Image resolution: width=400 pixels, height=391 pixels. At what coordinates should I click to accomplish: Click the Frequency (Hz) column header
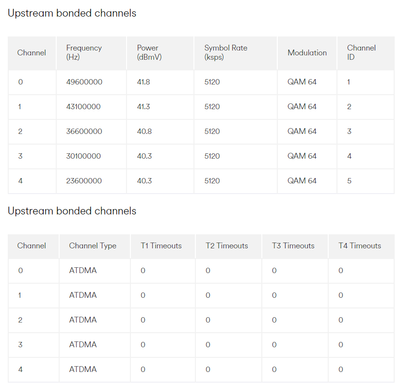[84, 52]
